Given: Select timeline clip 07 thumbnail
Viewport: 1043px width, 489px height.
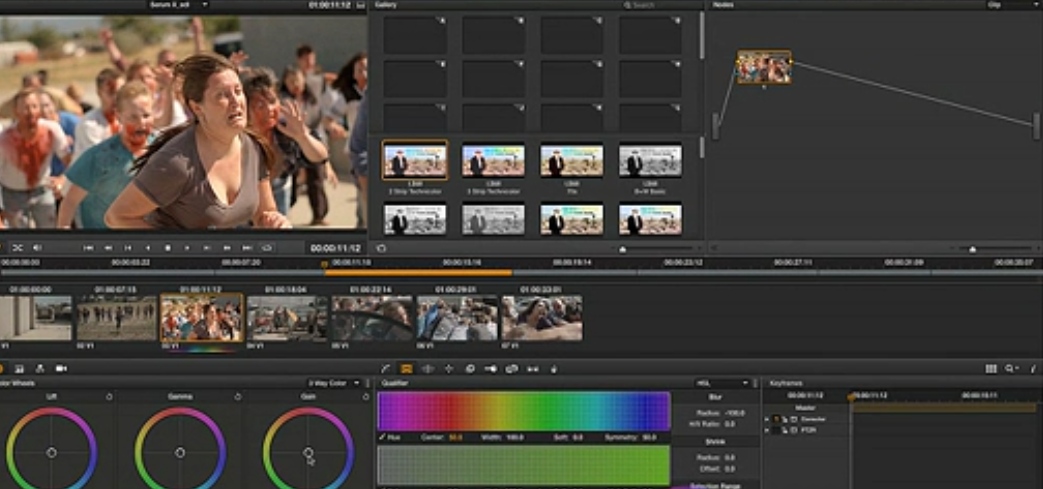Looking at the screenshot, I should pos(542,318).
